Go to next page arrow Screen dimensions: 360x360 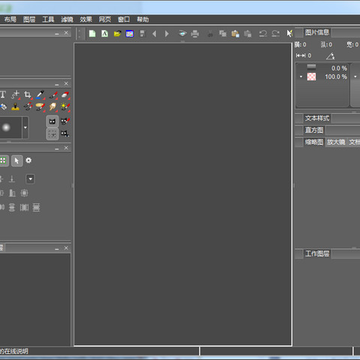tap(167, 33)
